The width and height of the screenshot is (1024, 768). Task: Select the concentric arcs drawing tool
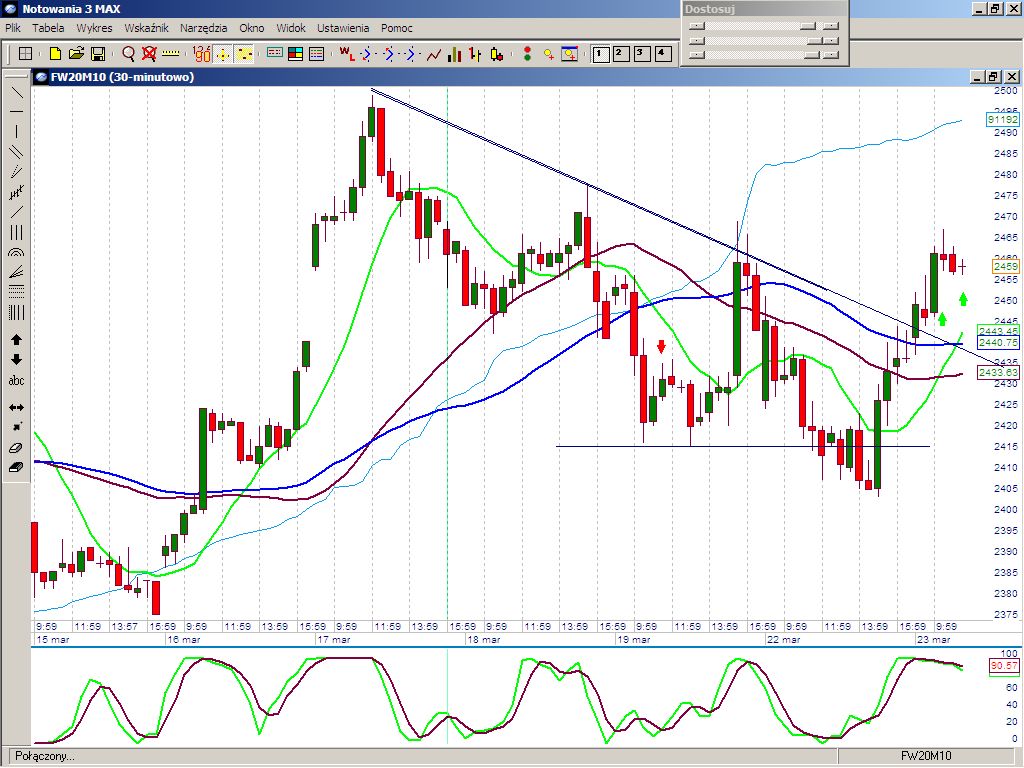coord(16,253)
